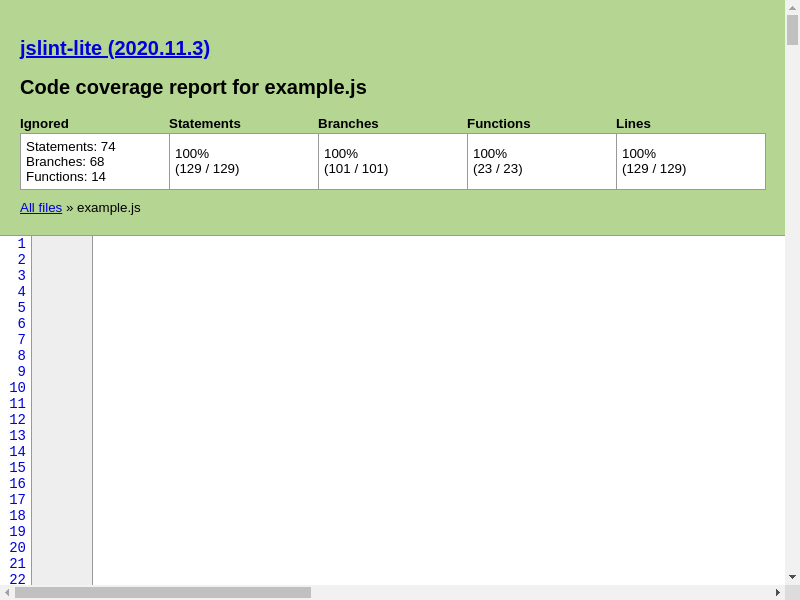Open the jslint-lite (2020.11.3) link

[x=115, y=48]
